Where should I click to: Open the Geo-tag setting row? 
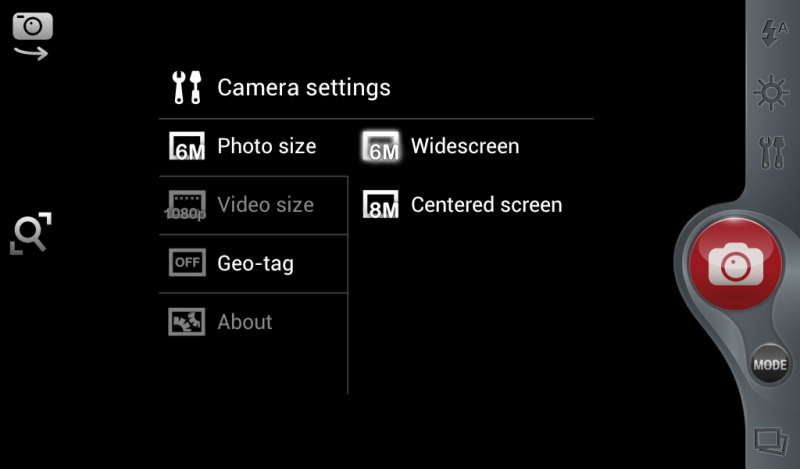(x=253, y=264)
